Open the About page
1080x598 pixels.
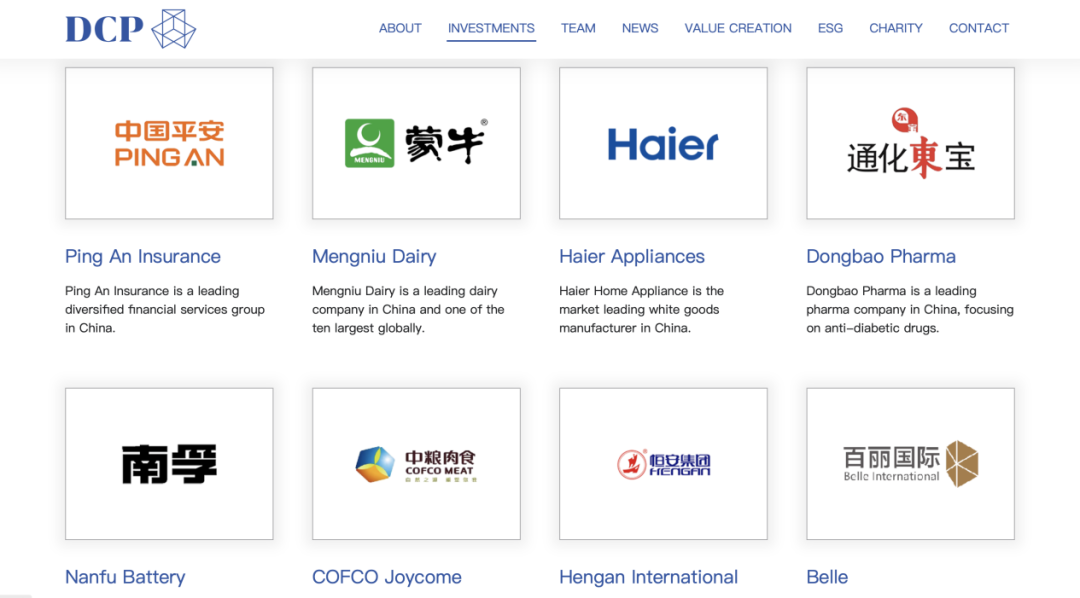pos(400,28)
